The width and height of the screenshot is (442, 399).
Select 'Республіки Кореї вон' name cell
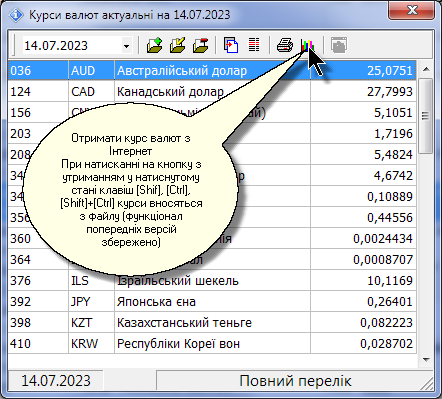click(212, 343)
